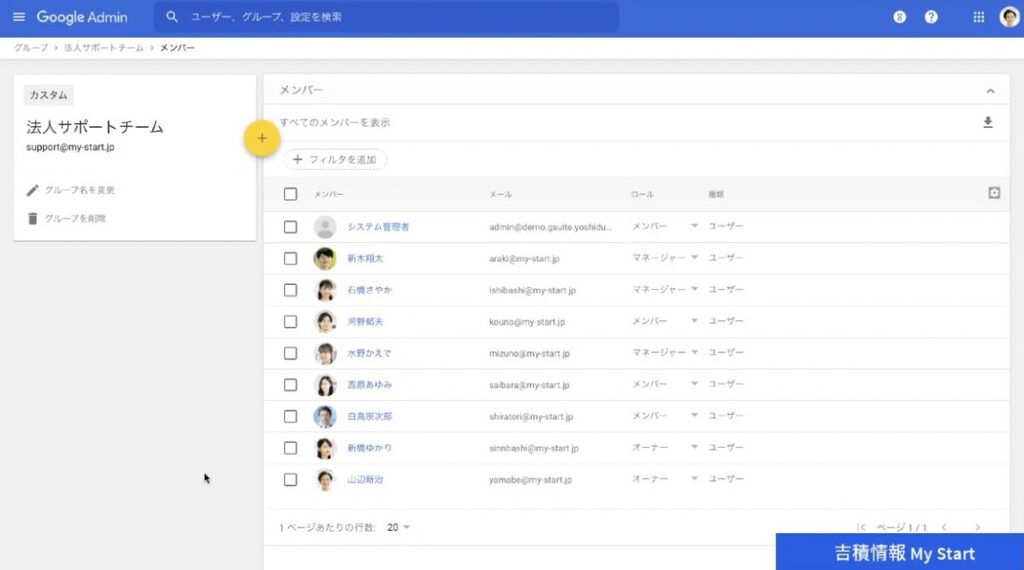The height and width of the screenshot is (570, 1024).
Task: Go to the next page arrow
Action: [978, 527]
